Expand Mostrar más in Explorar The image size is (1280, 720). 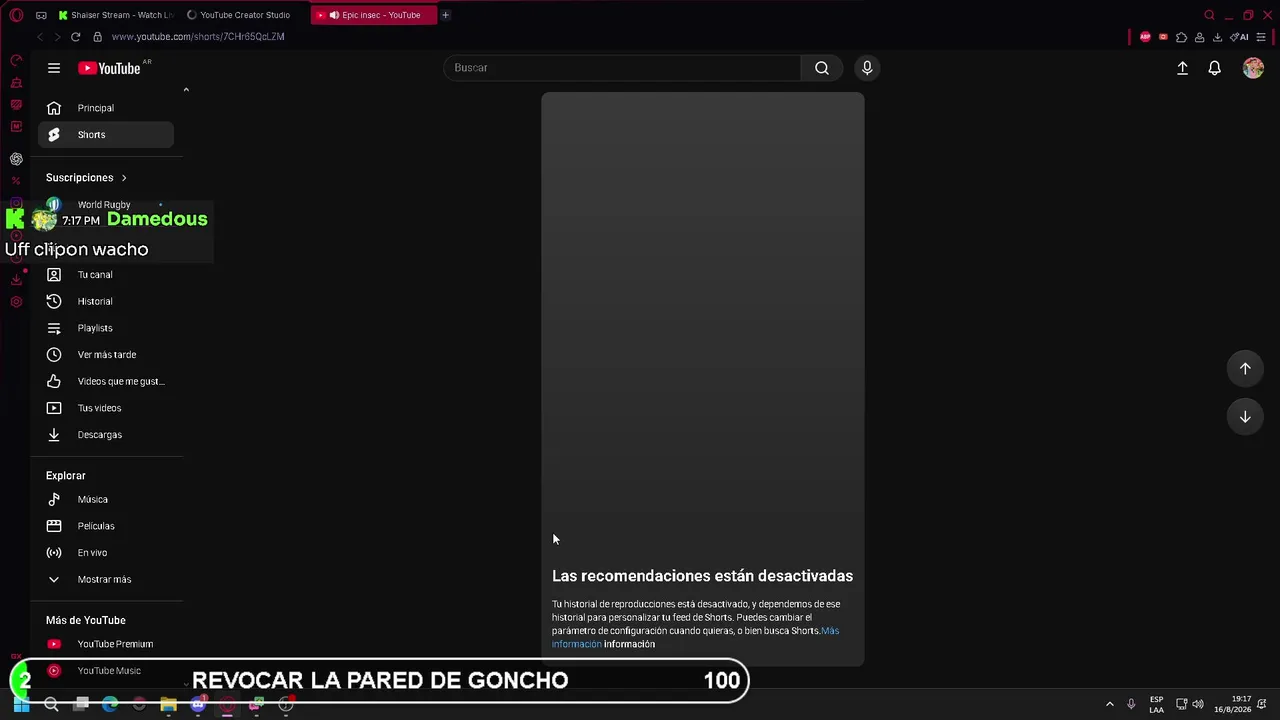105,580
